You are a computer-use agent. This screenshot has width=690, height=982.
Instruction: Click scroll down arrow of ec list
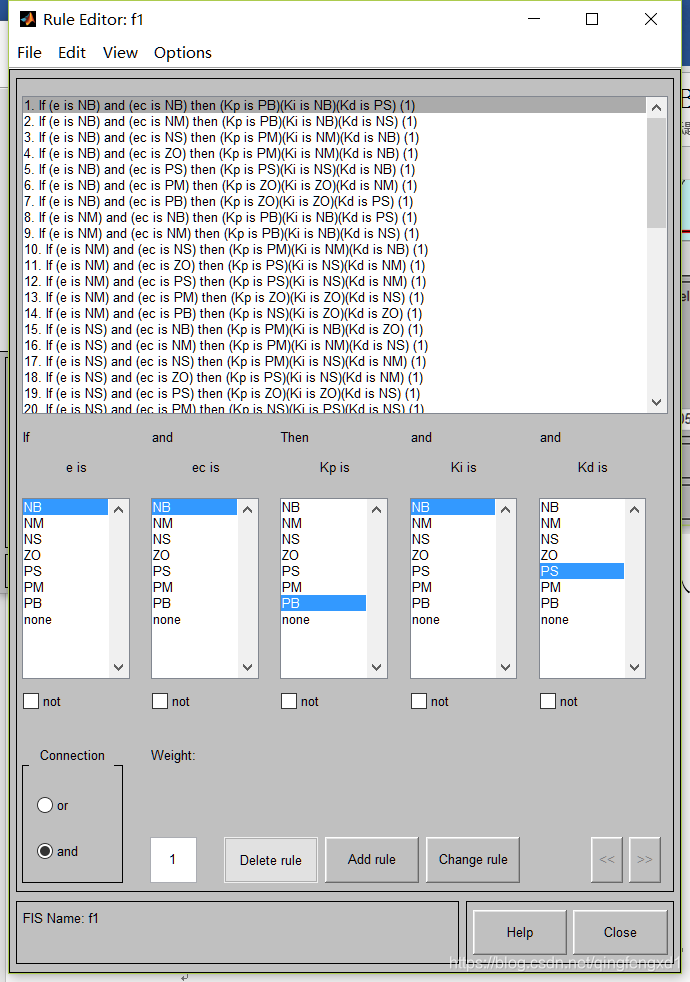tap(247, 668)
